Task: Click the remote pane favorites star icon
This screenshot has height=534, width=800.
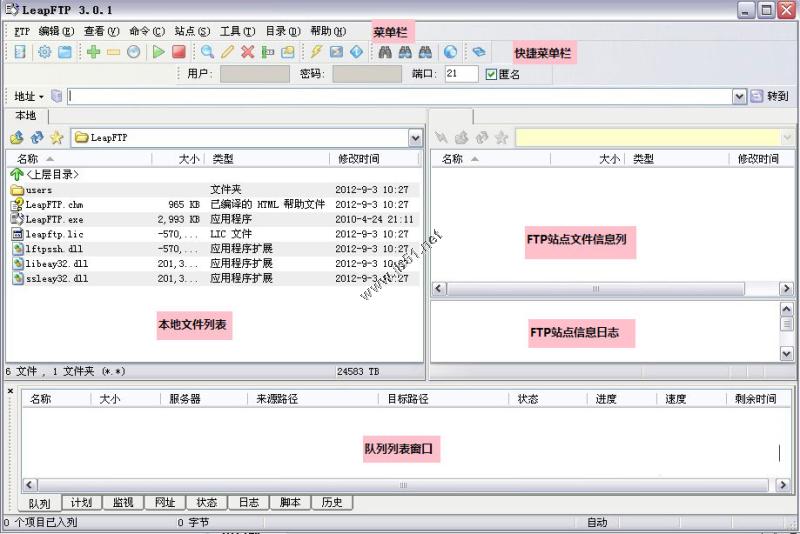Action: coord(502,137)
